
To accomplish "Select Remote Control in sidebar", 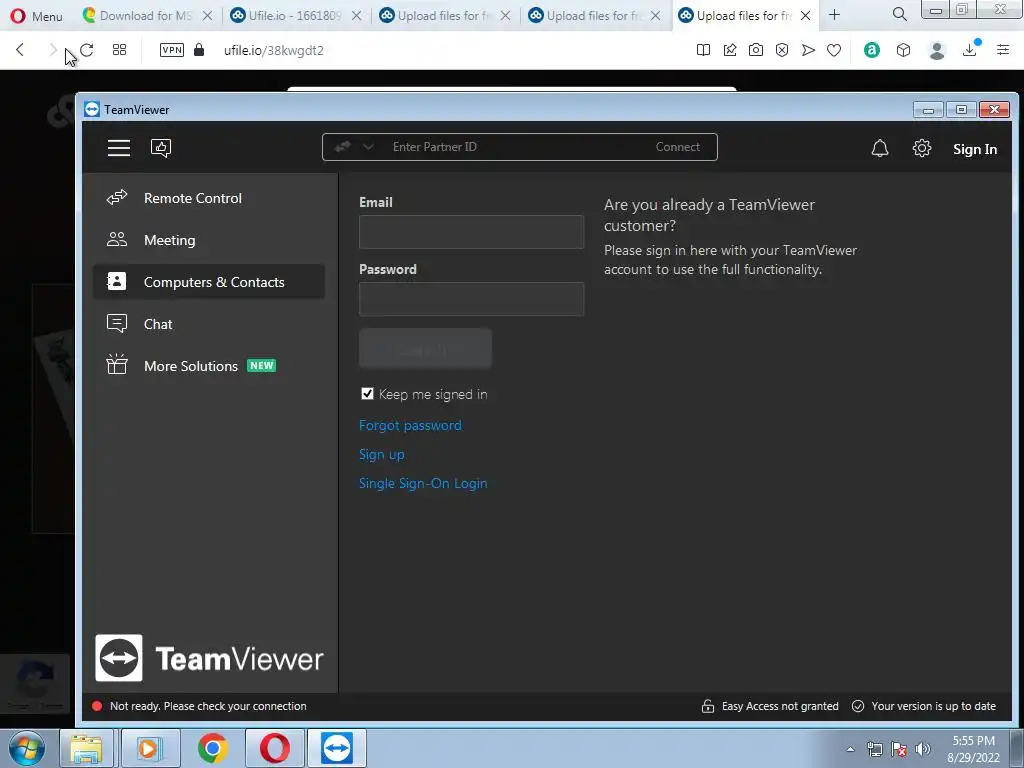I will (209, 198).
